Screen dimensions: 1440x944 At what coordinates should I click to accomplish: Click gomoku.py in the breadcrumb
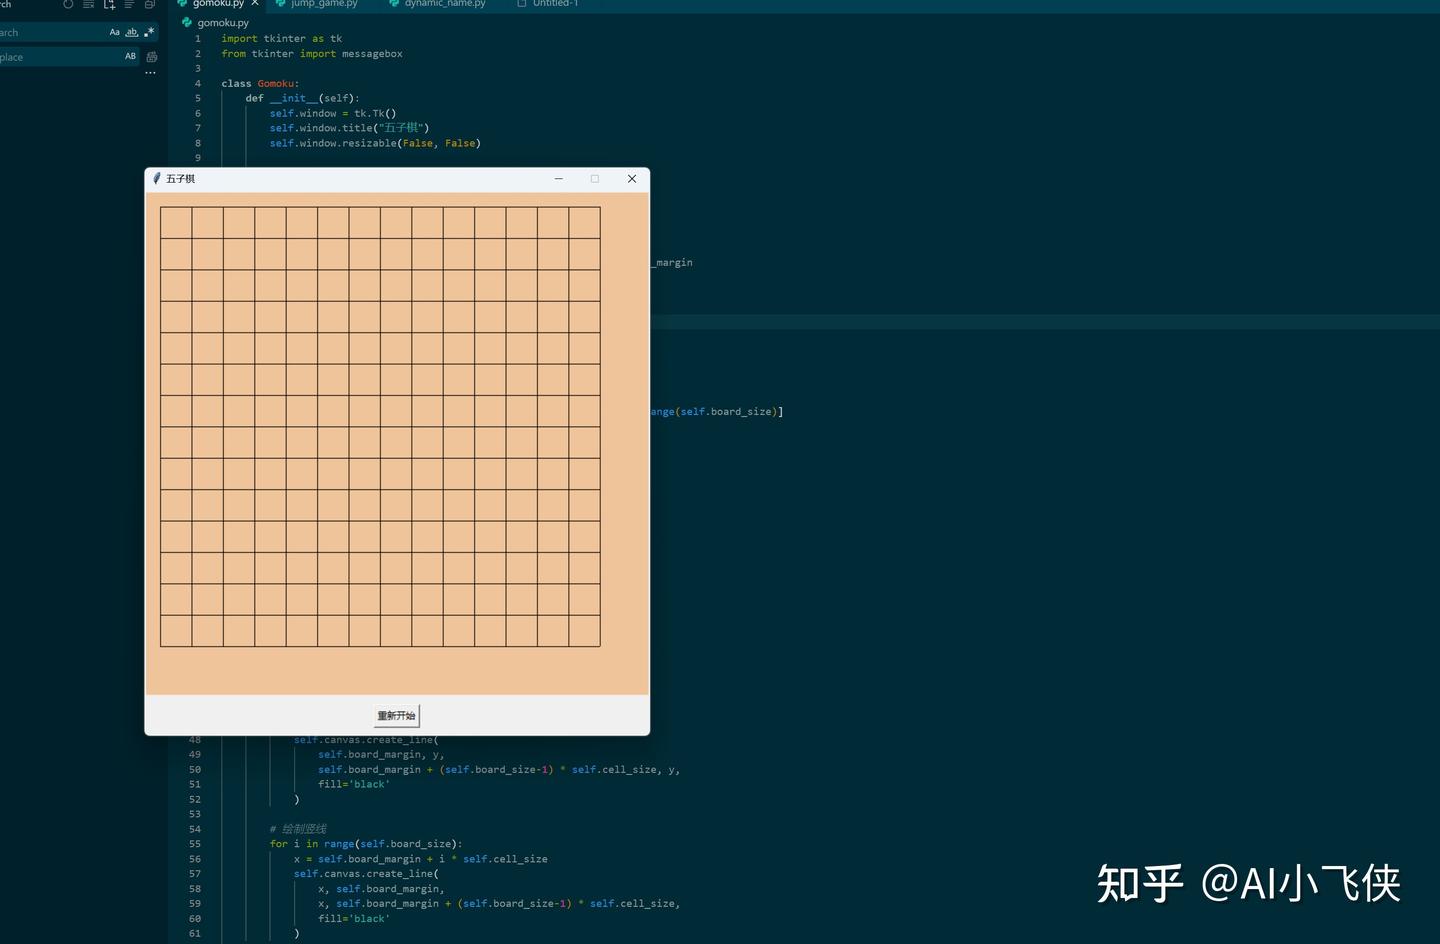point(223,22)
